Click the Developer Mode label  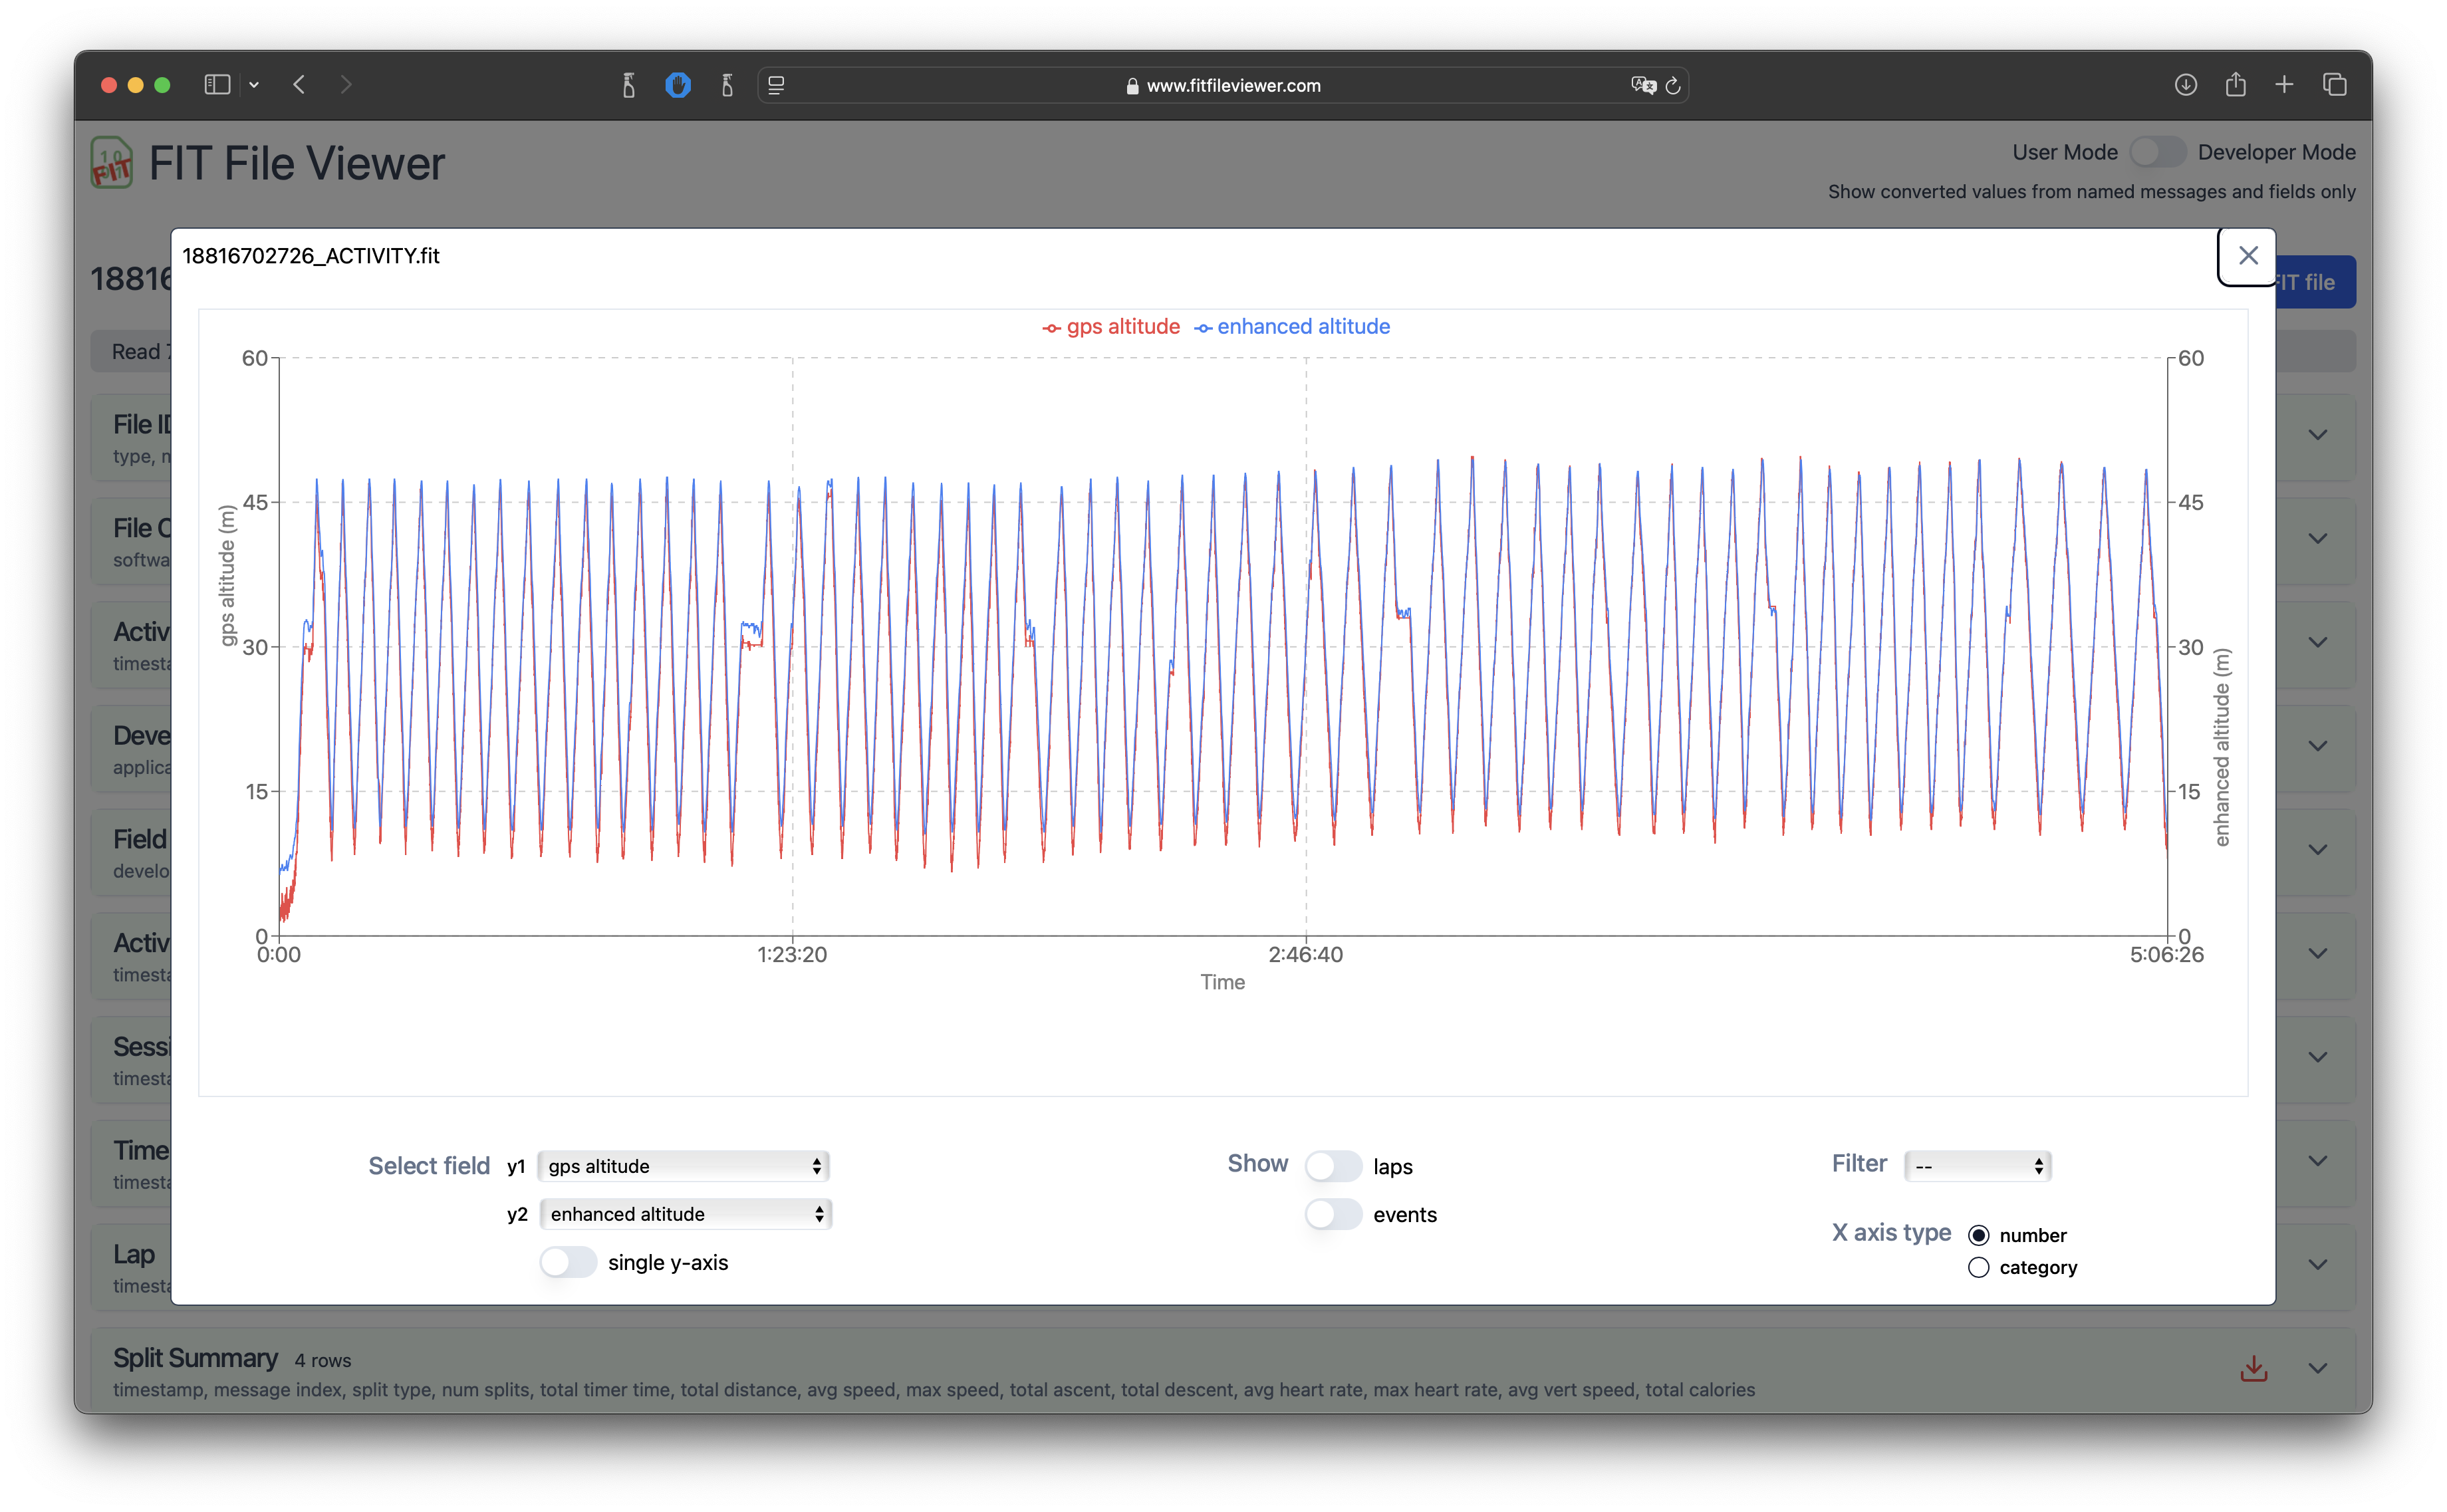tap(2277, 152)
